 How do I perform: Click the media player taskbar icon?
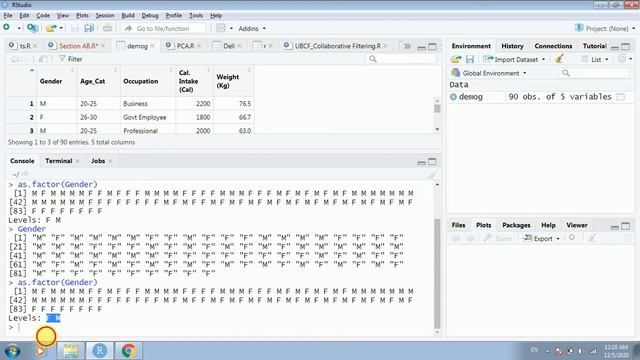click(x=40, y=351)
